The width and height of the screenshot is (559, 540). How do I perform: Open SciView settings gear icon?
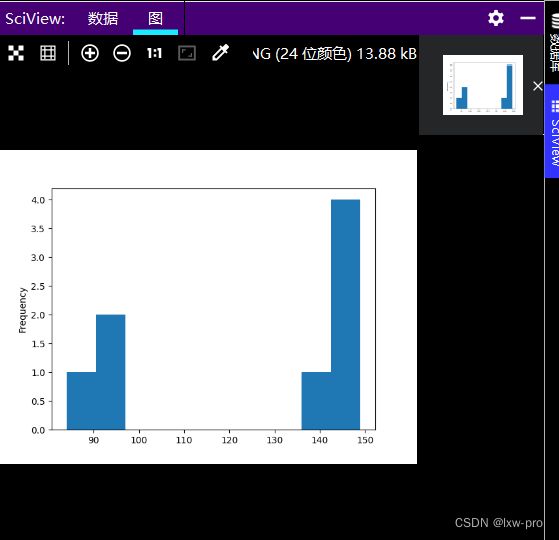click(x=496, y=18)
